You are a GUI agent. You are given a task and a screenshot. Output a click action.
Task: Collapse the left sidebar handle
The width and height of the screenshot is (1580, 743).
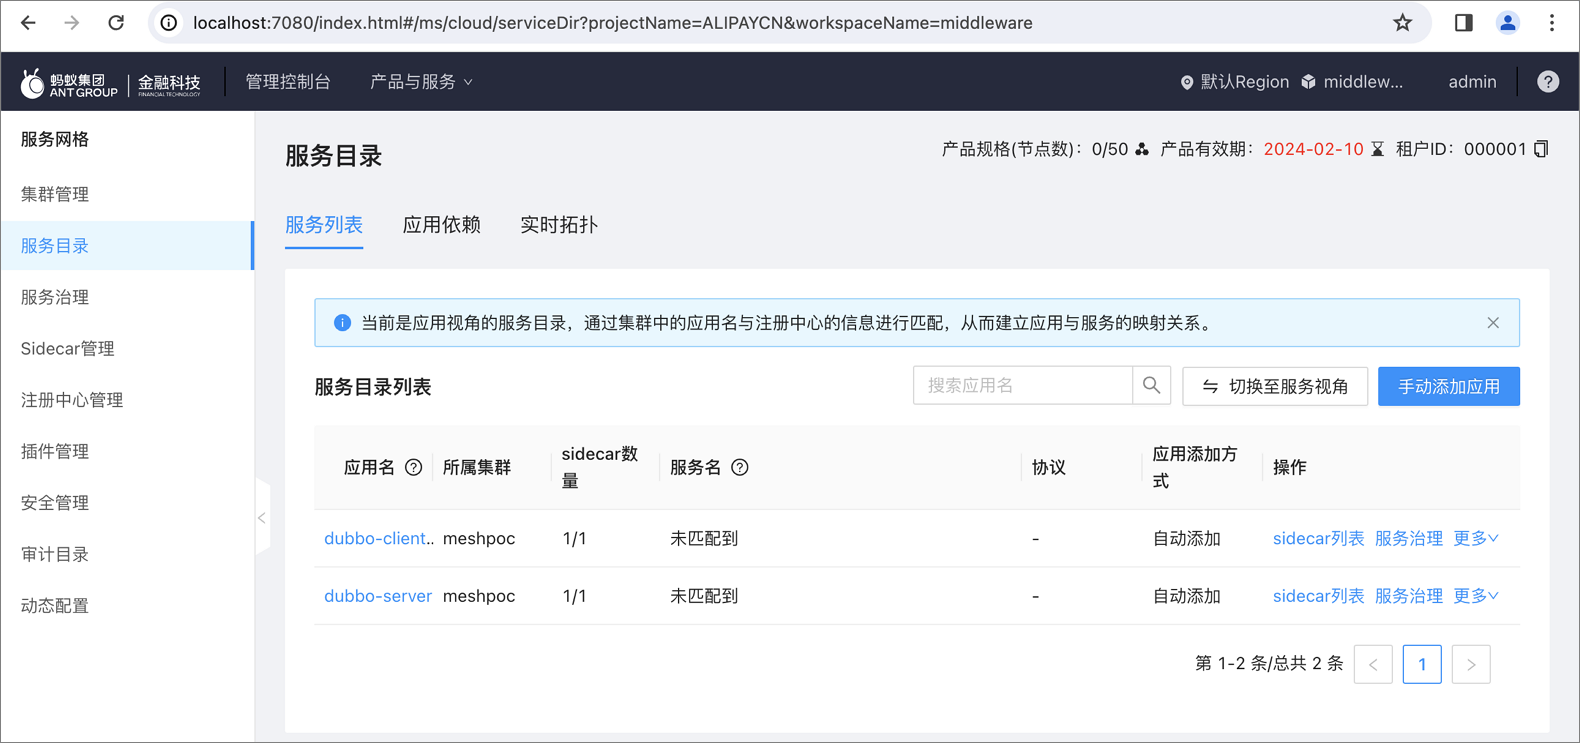(x=262, y=518)
